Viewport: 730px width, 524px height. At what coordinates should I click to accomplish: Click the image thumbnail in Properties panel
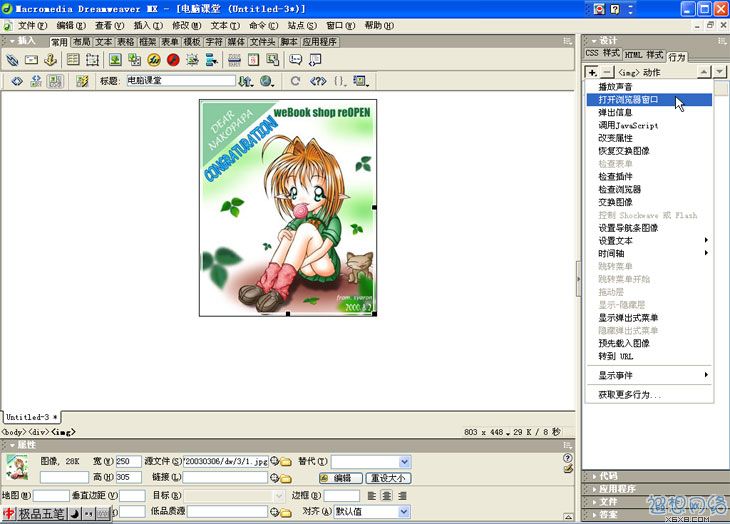(17, 468)
